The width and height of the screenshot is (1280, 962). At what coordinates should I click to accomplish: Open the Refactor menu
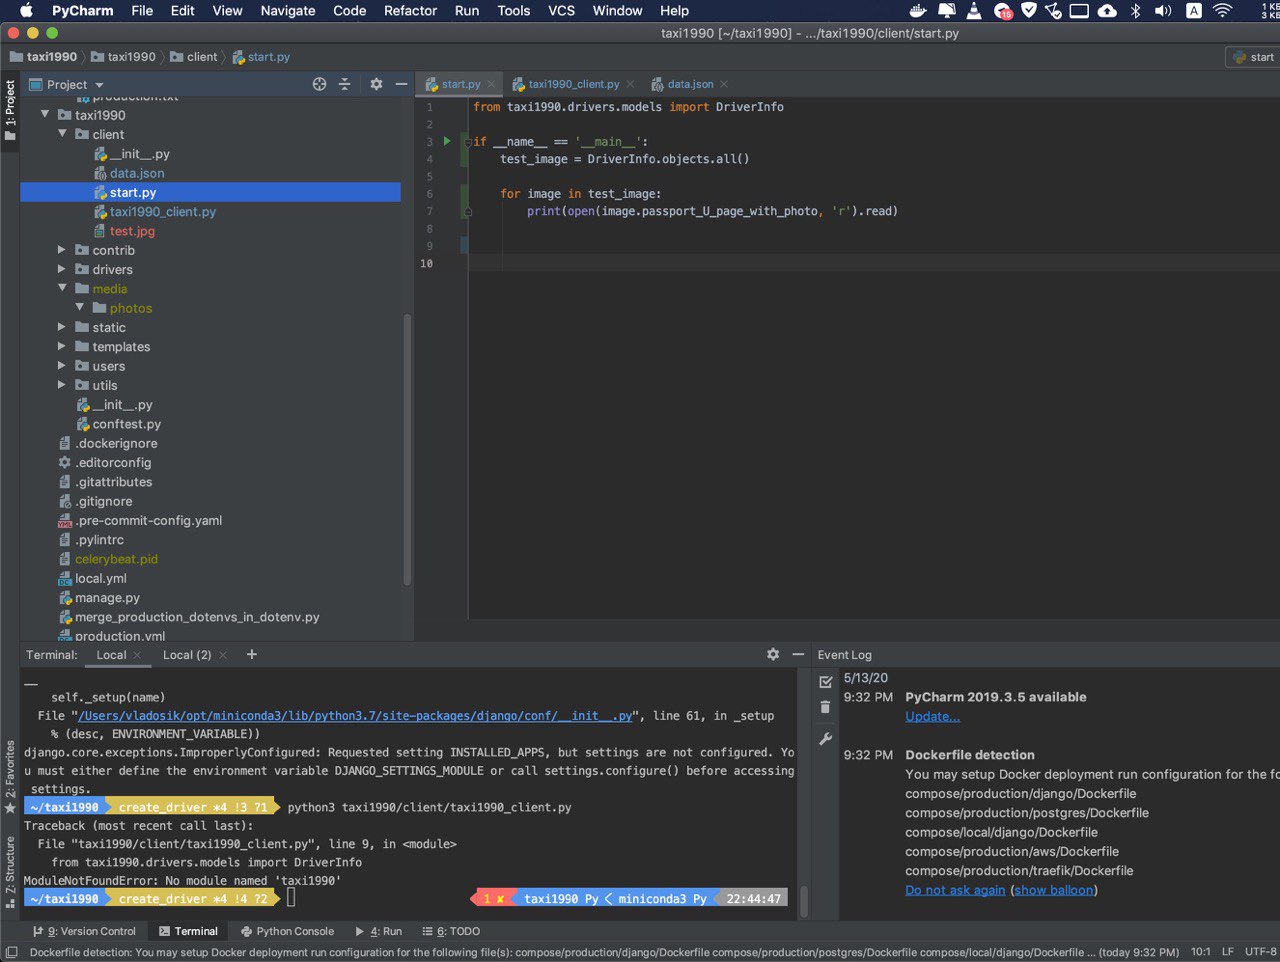410,11
